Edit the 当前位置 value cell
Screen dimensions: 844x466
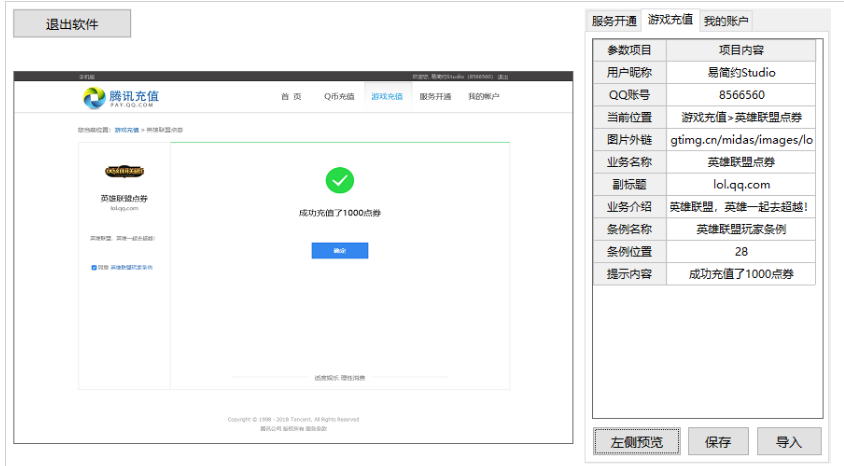(741, 117)
